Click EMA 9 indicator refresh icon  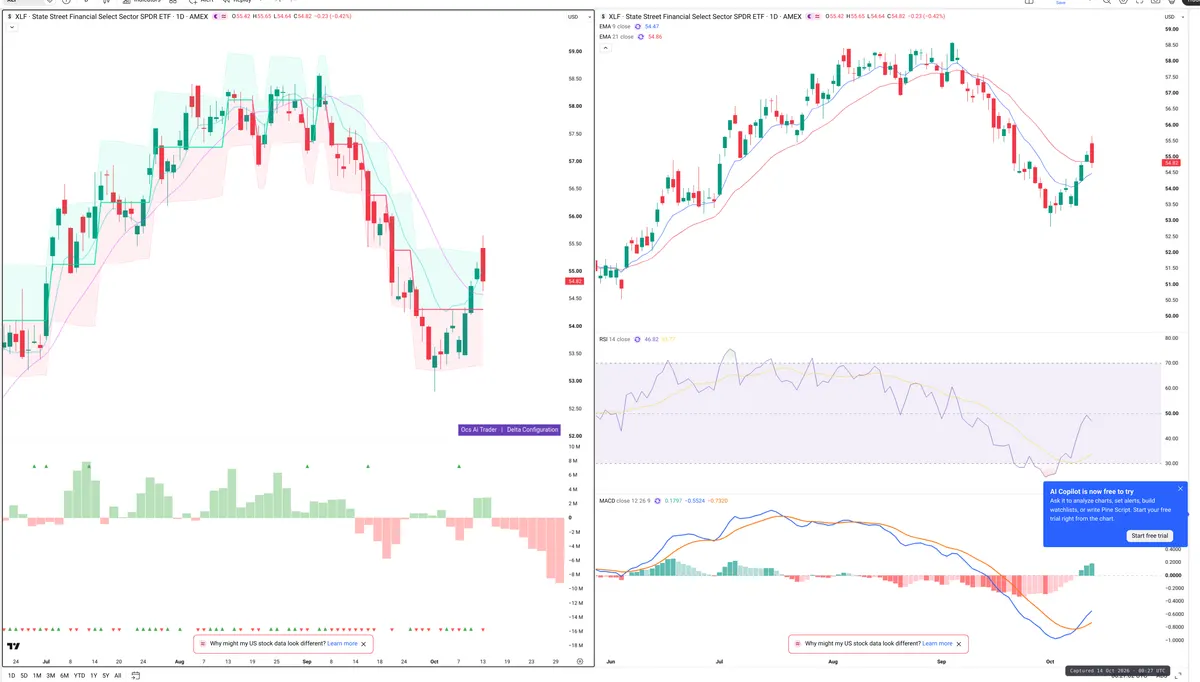[x=638, y=27]
